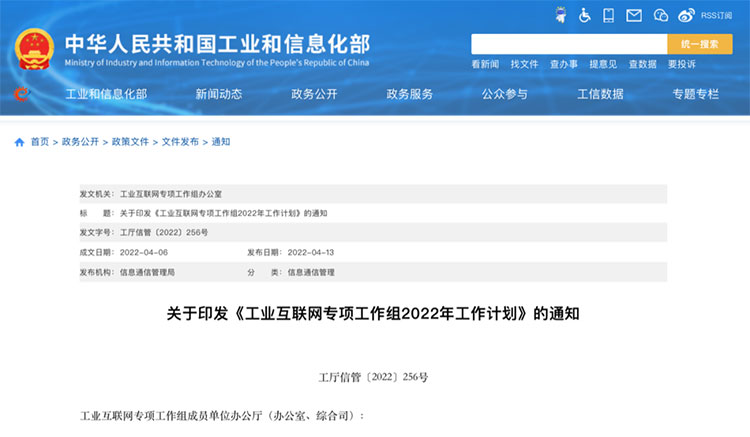Screen dimensions: 750x437
Task: Focus the site search input field
Action: (x=568, y=44)
